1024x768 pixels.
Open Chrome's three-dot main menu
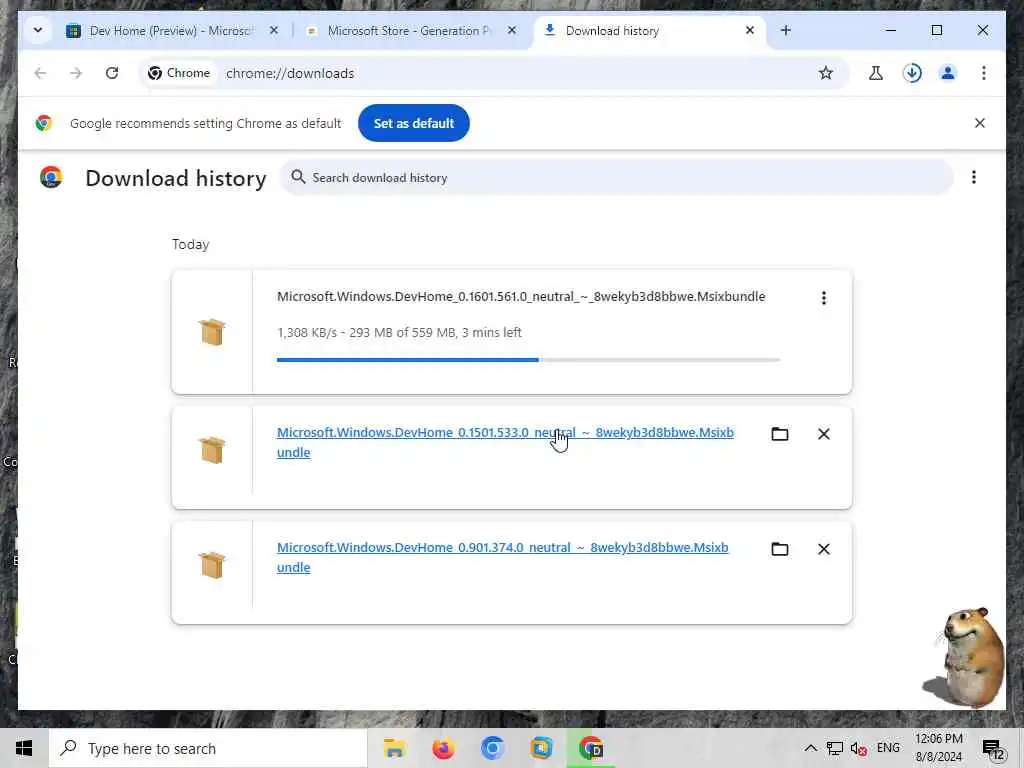[x=984, y=73]
